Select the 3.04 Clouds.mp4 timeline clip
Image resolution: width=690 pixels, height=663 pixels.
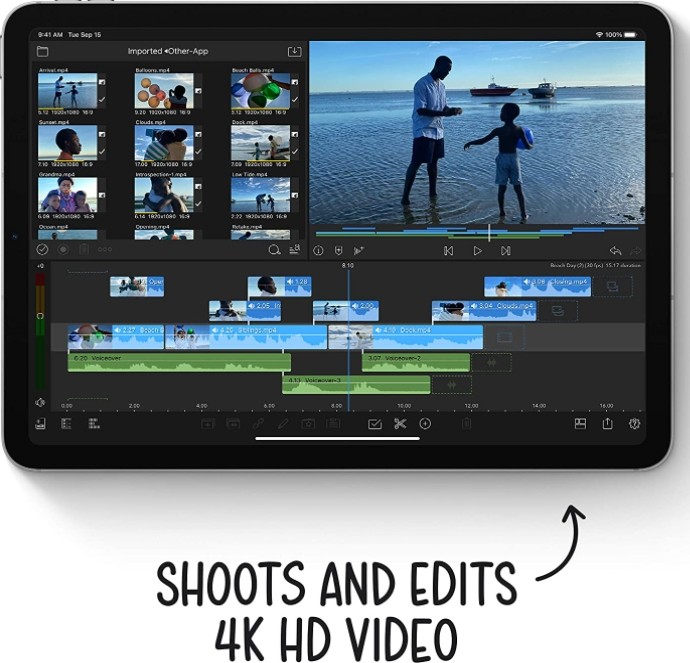(x=484, y=311)
